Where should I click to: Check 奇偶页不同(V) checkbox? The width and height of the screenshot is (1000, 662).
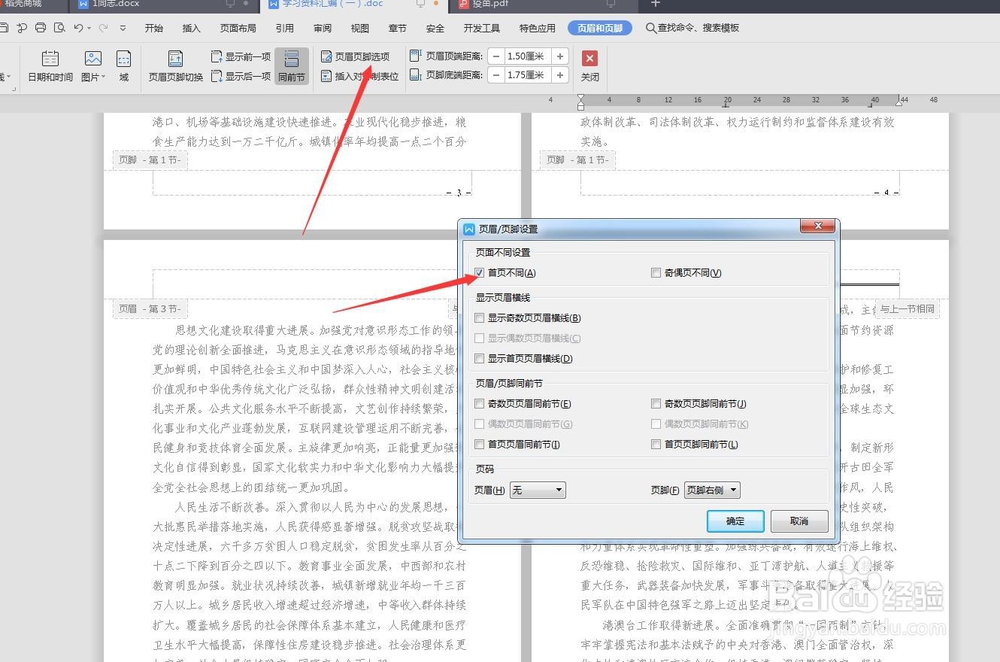point(656,273)
